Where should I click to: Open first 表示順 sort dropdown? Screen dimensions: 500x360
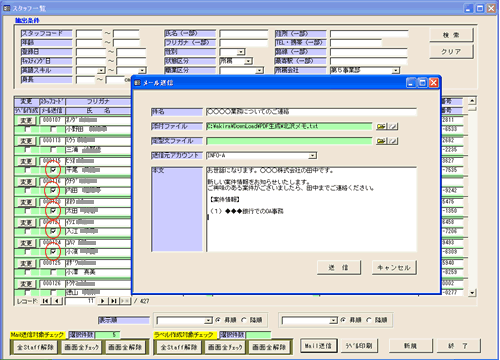[x=208, y=320]
